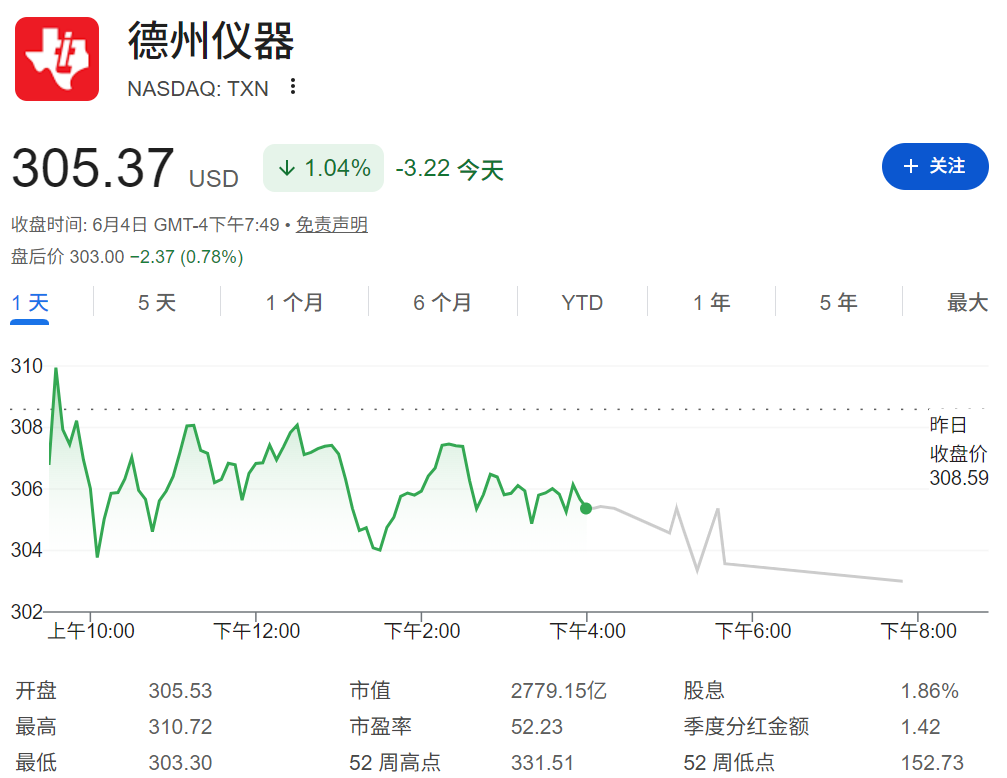
Task: Click the 开盘 label
Action: [36, 691]
